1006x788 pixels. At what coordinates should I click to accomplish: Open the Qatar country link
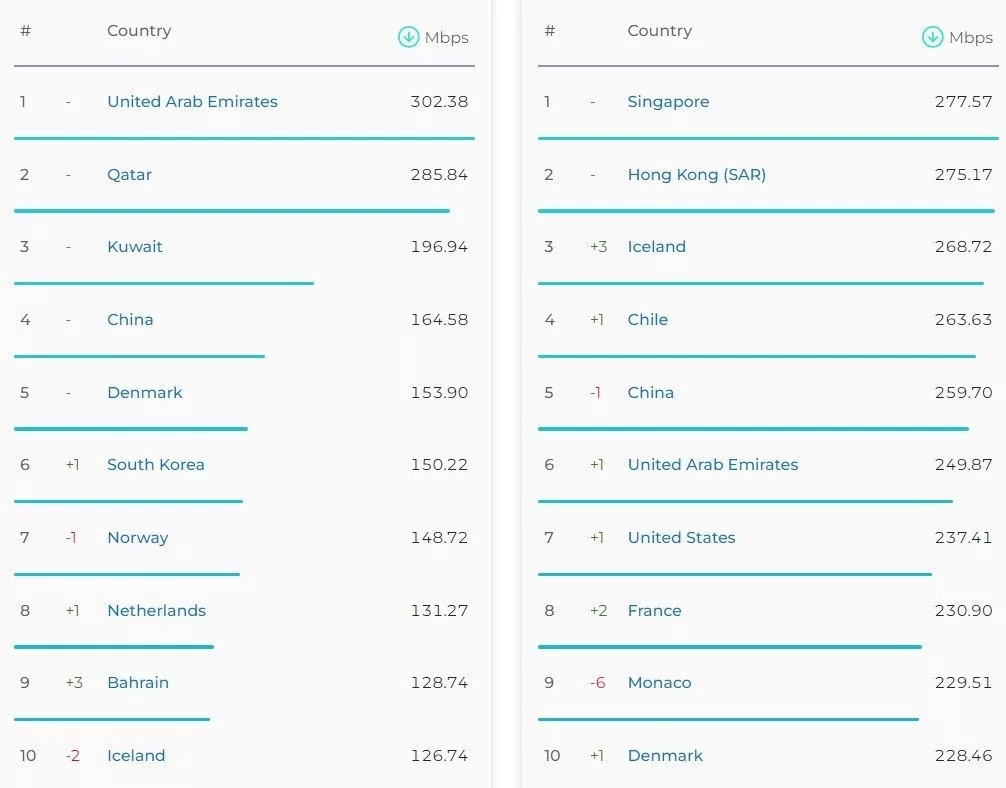coord(129,174)
